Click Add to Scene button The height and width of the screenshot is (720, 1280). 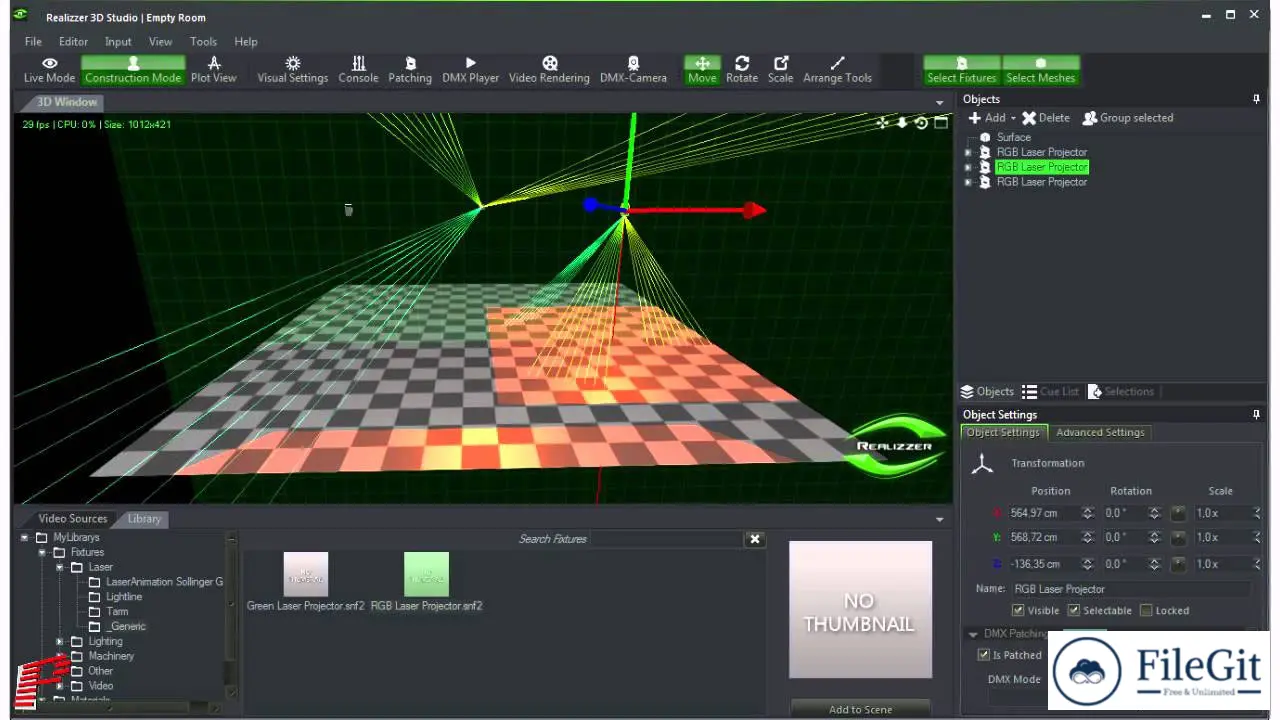click(x=860, y=709)
